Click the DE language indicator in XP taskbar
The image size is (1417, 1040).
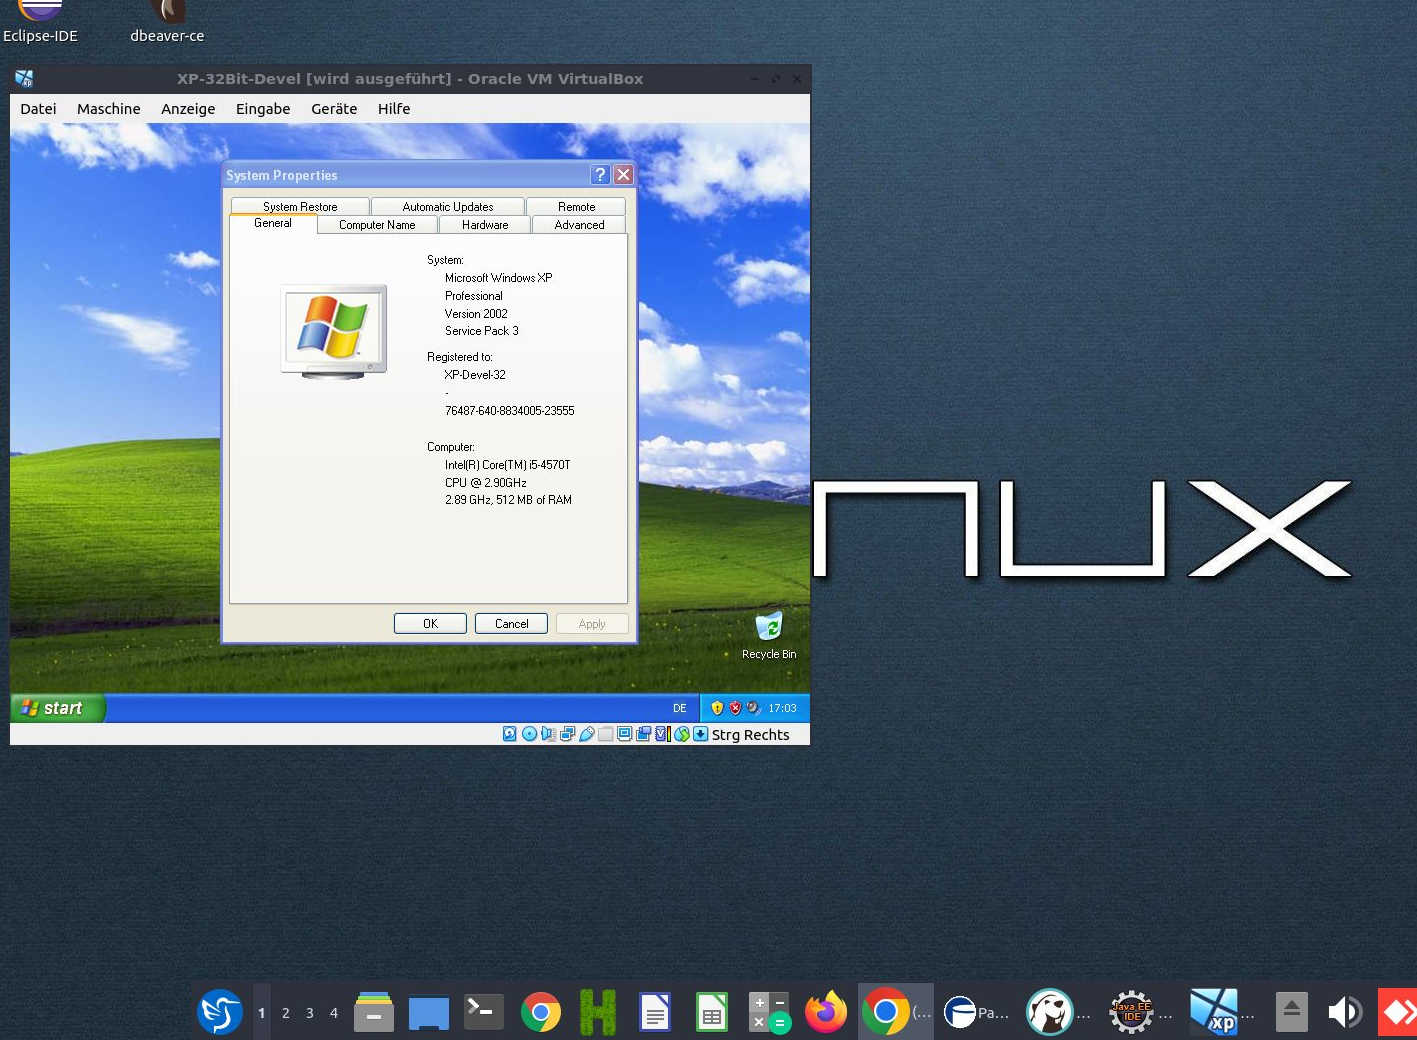680,708
